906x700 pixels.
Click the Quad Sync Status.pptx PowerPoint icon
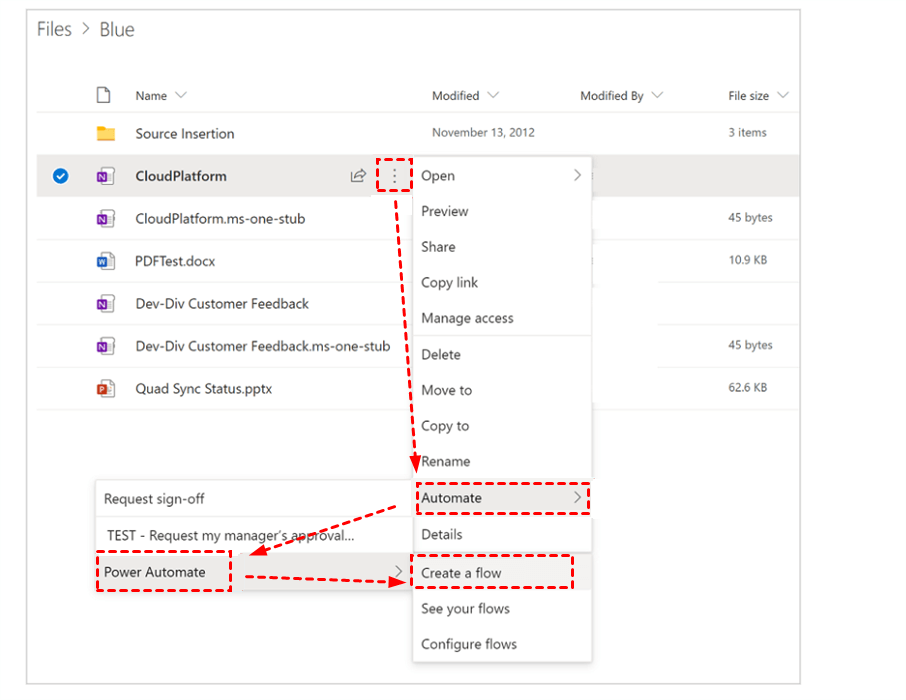(106, 388)
